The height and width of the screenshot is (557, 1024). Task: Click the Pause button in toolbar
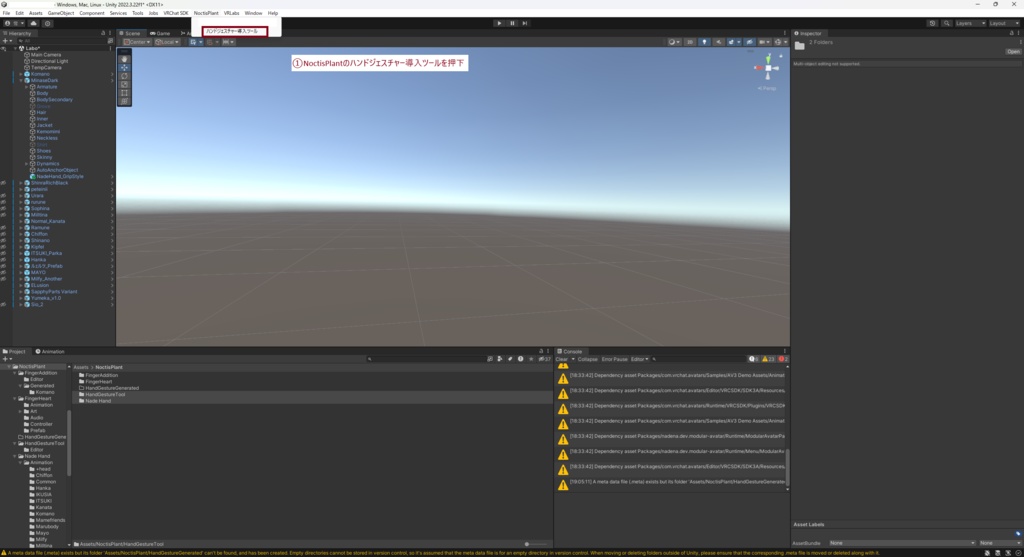512,24
